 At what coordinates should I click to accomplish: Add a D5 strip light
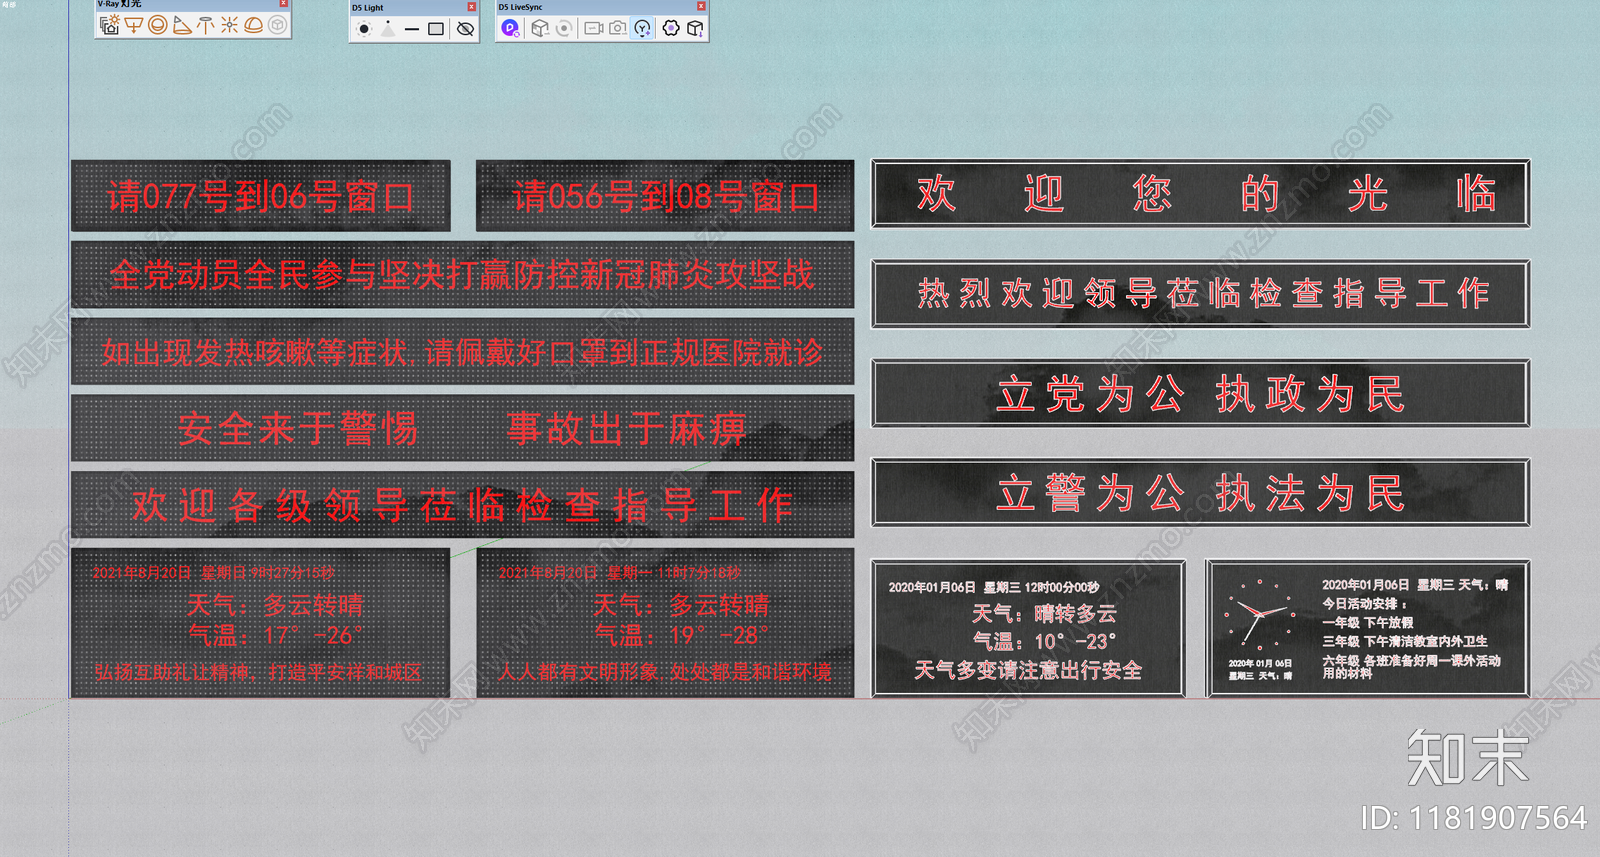coord(412,29)
